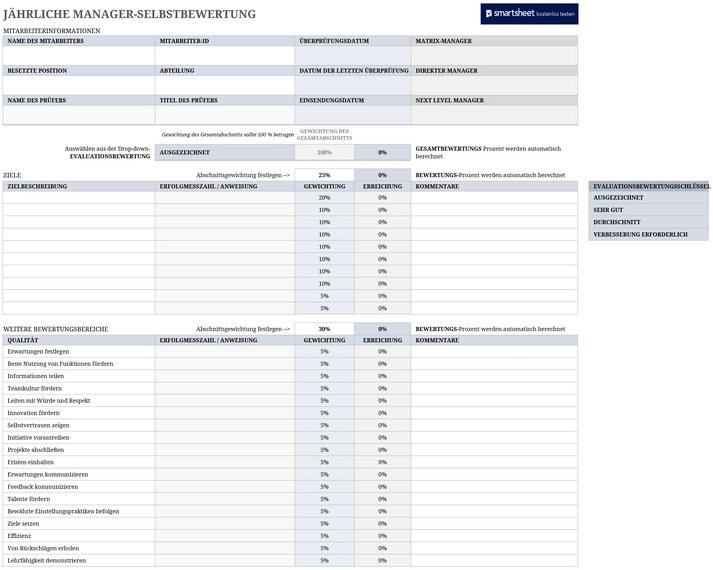Click the row Ziele setzen
The height and width of the screenshot is (570, 713).
point(290,524)
